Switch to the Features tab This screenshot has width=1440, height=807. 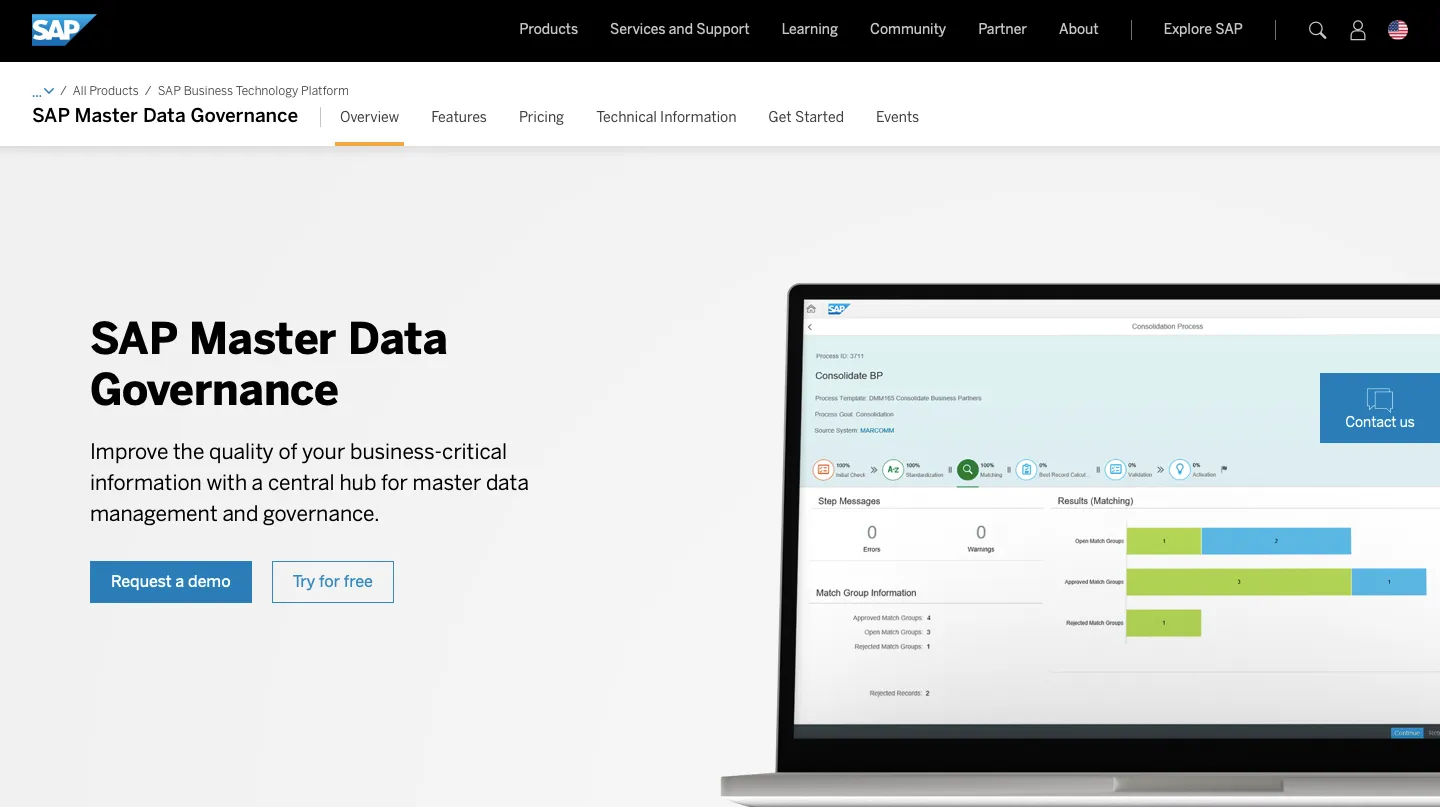[x=459, y=117]
